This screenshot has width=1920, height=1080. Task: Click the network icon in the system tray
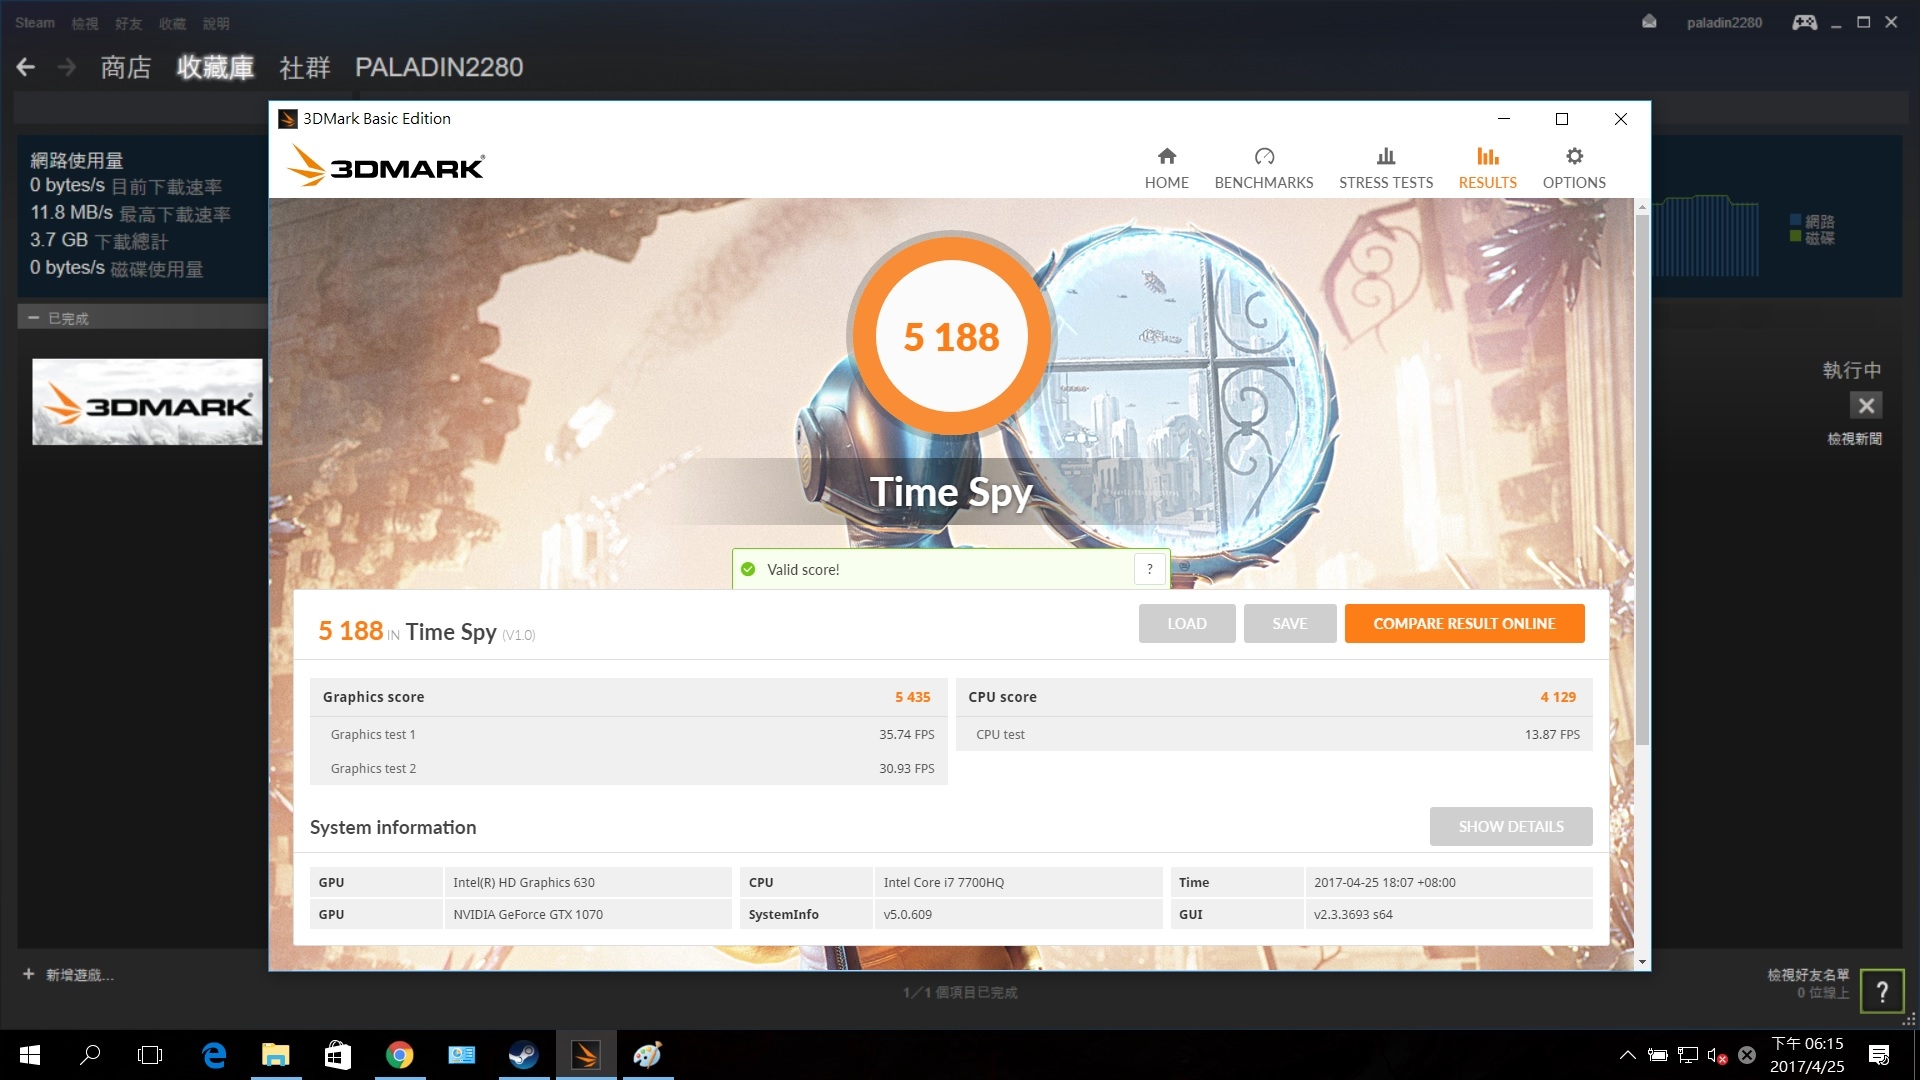[x=1688, y=1055]
